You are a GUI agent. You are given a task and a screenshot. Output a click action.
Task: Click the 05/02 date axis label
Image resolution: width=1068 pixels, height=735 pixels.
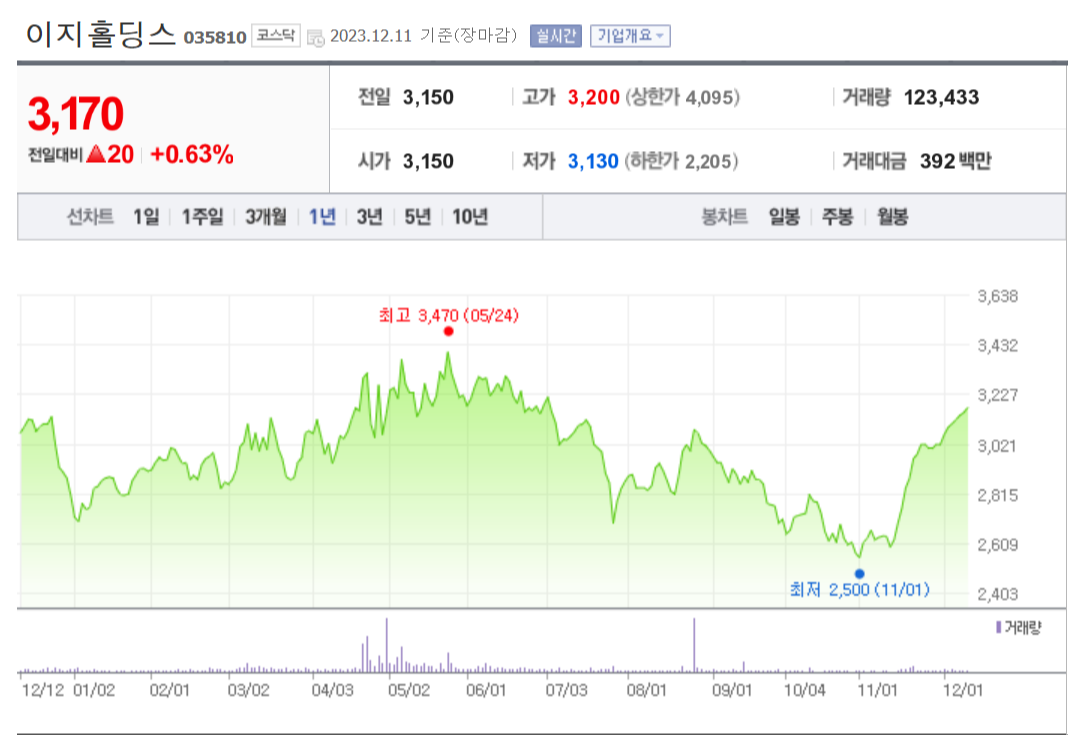click(409, 690)
